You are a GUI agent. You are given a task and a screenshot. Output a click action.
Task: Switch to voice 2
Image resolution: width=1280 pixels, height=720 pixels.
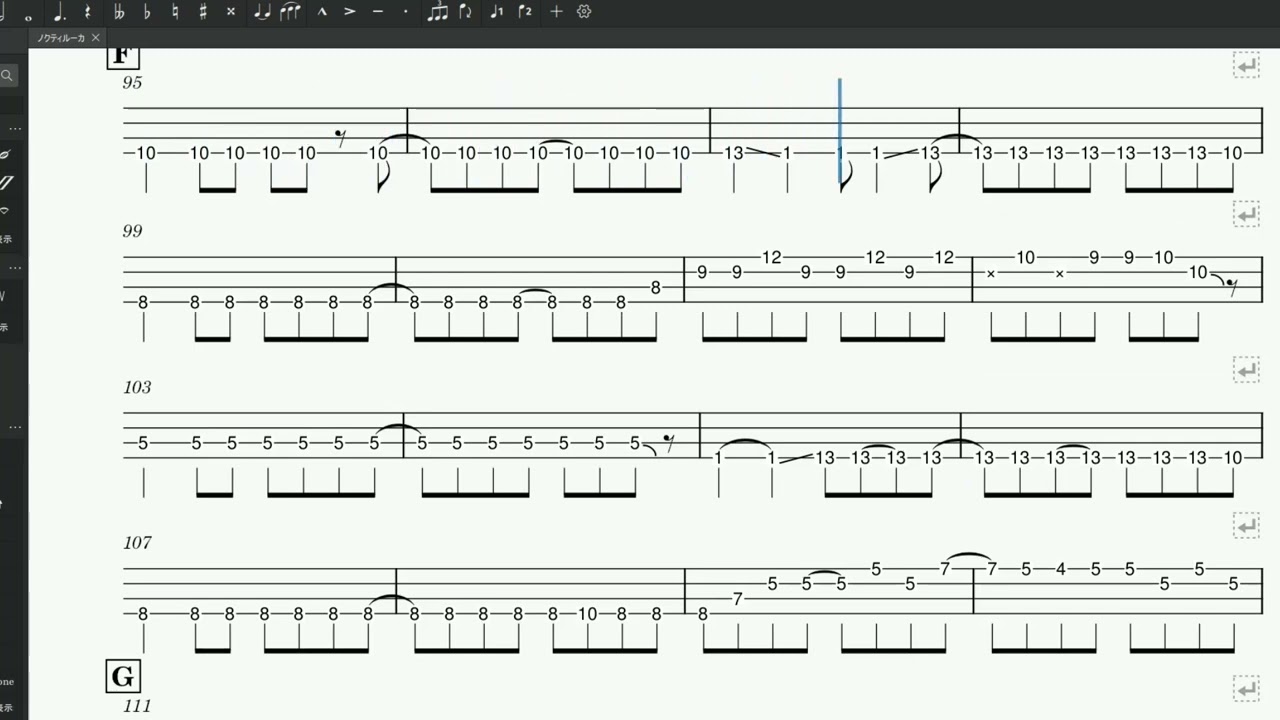tap(525, 12)
